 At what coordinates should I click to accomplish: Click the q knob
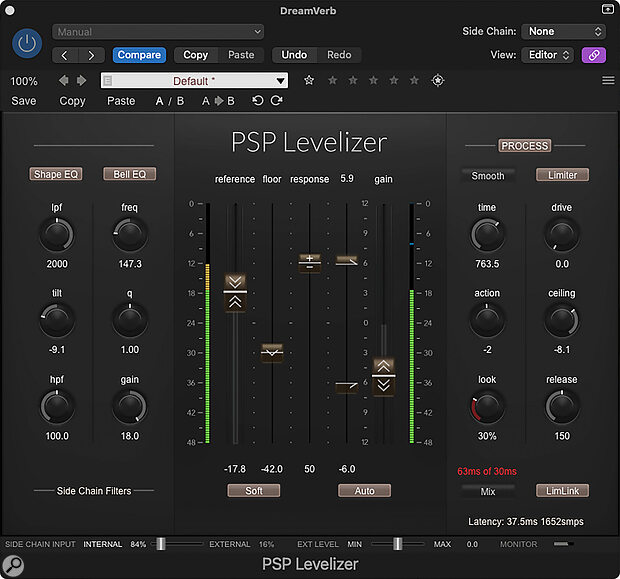(x=130, y=321)
